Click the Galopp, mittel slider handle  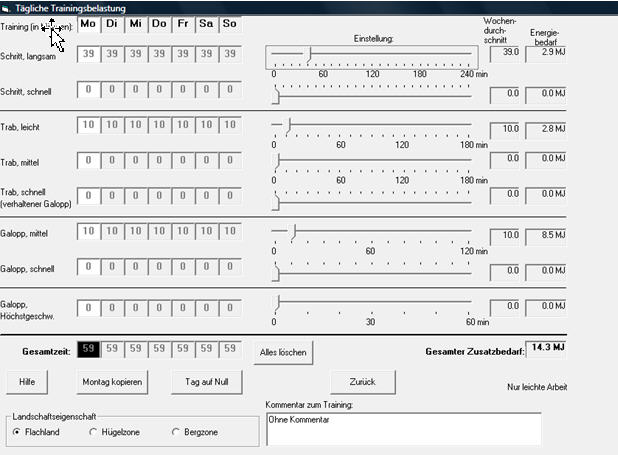click(x=292, y=231)
